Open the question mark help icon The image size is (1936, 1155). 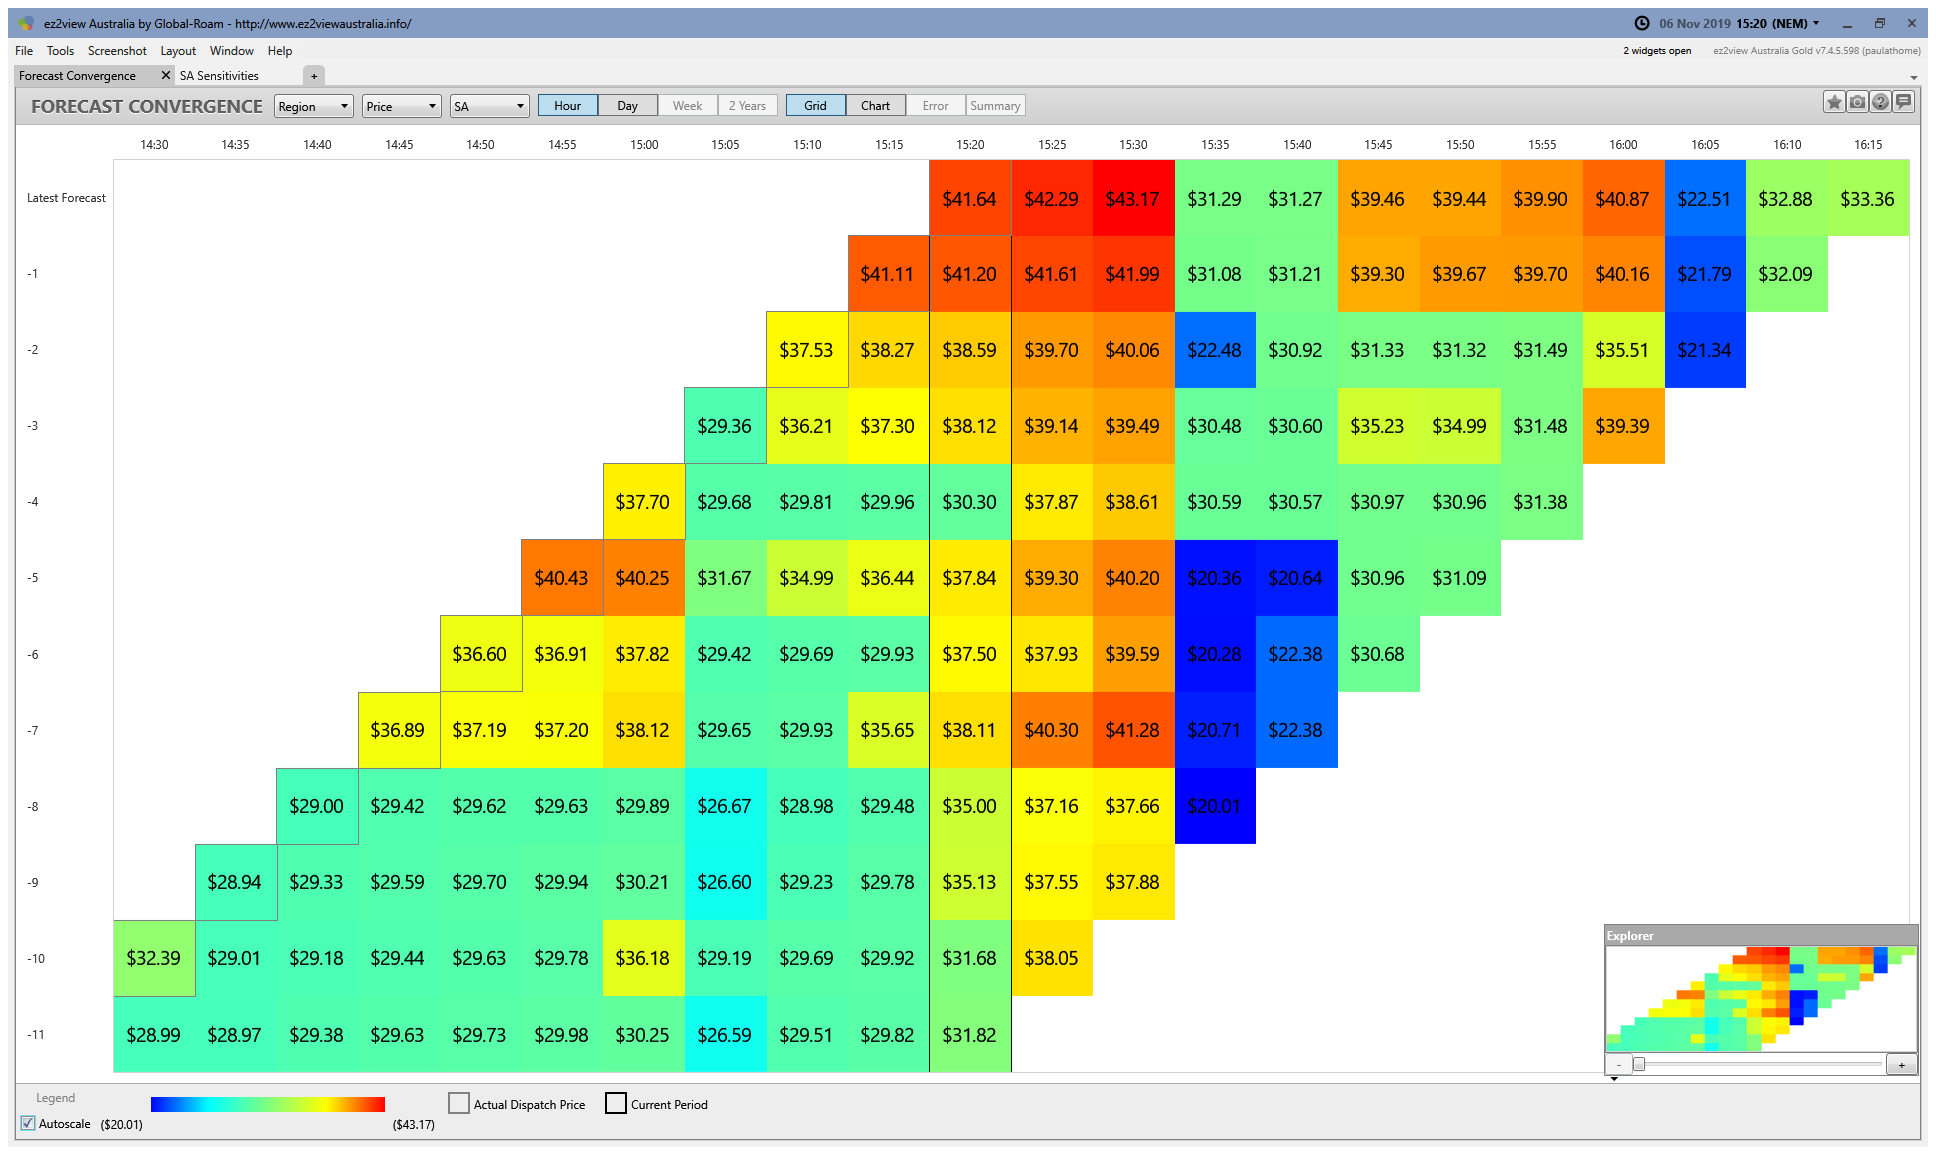pos(1880,102)
